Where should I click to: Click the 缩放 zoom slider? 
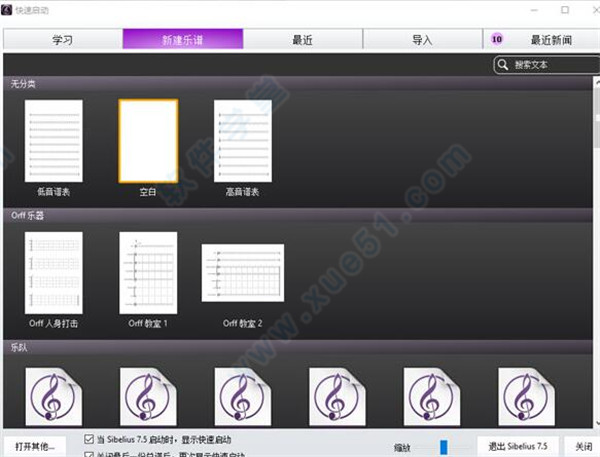pos(442,446)
